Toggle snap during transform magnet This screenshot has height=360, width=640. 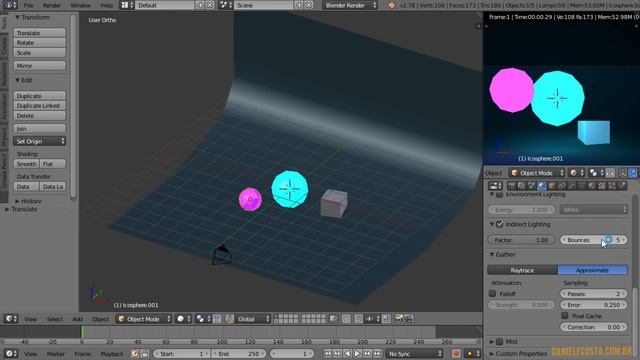tap(359, 319)
